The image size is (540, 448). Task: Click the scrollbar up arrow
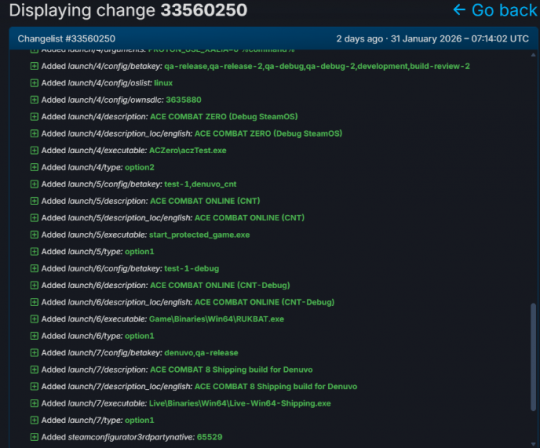(x=533, y=55)
